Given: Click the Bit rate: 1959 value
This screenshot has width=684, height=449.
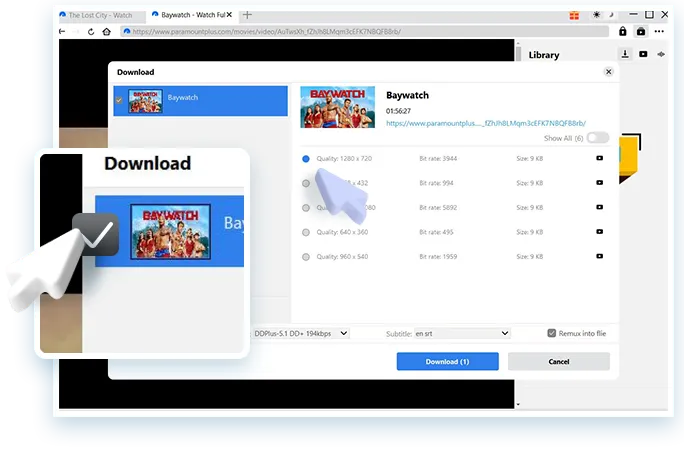Looking at the screenshot, I should [438, 257].
